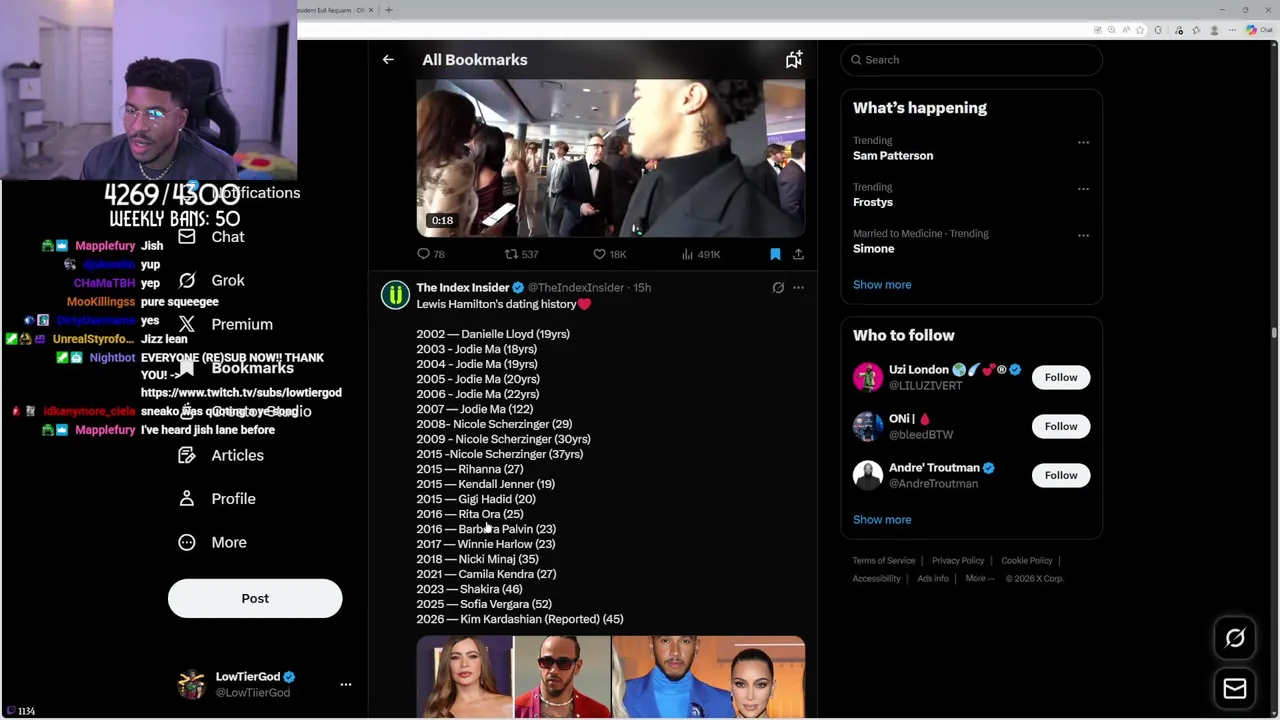The image size is (1280, 720).
Task: Click Grok actions icon on Index Insider post
Action: (778, 288)
